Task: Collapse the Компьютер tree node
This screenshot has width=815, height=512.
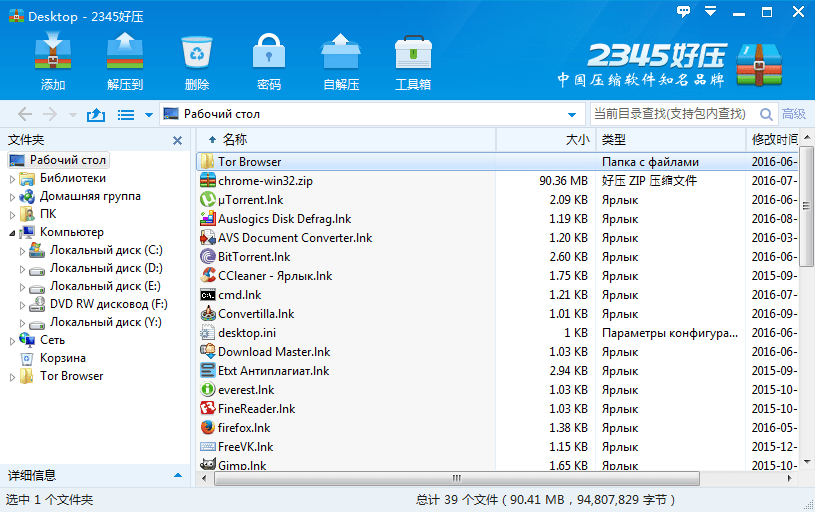Action: click(13, 233)
